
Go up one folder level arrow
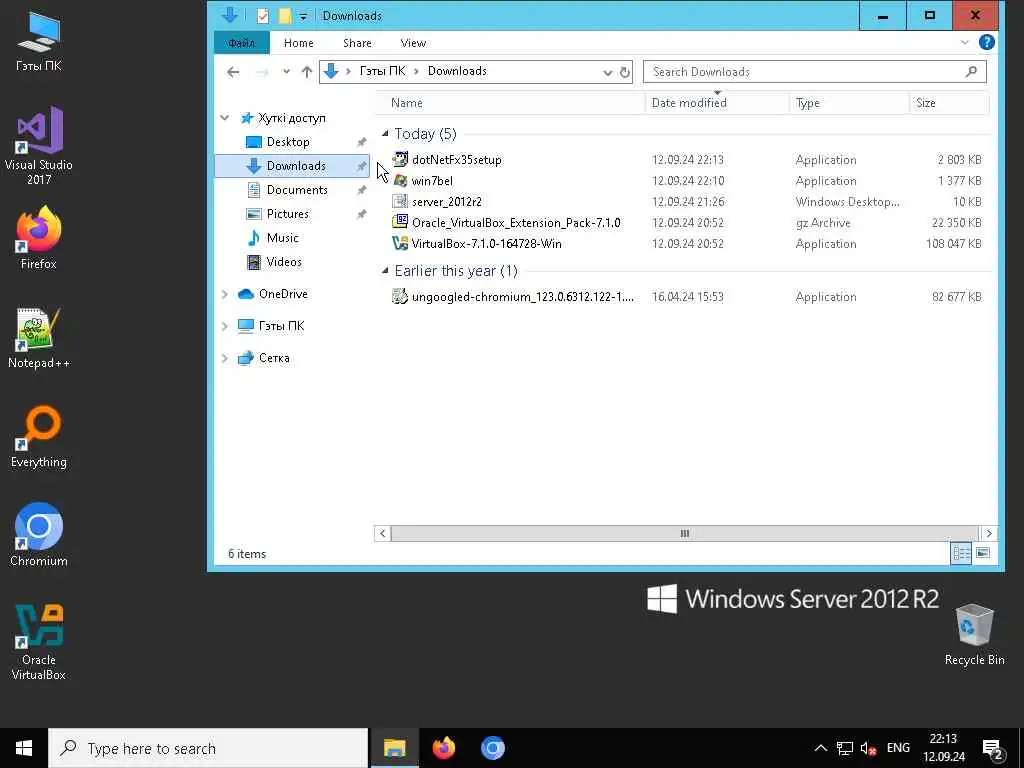pos(307,72)
